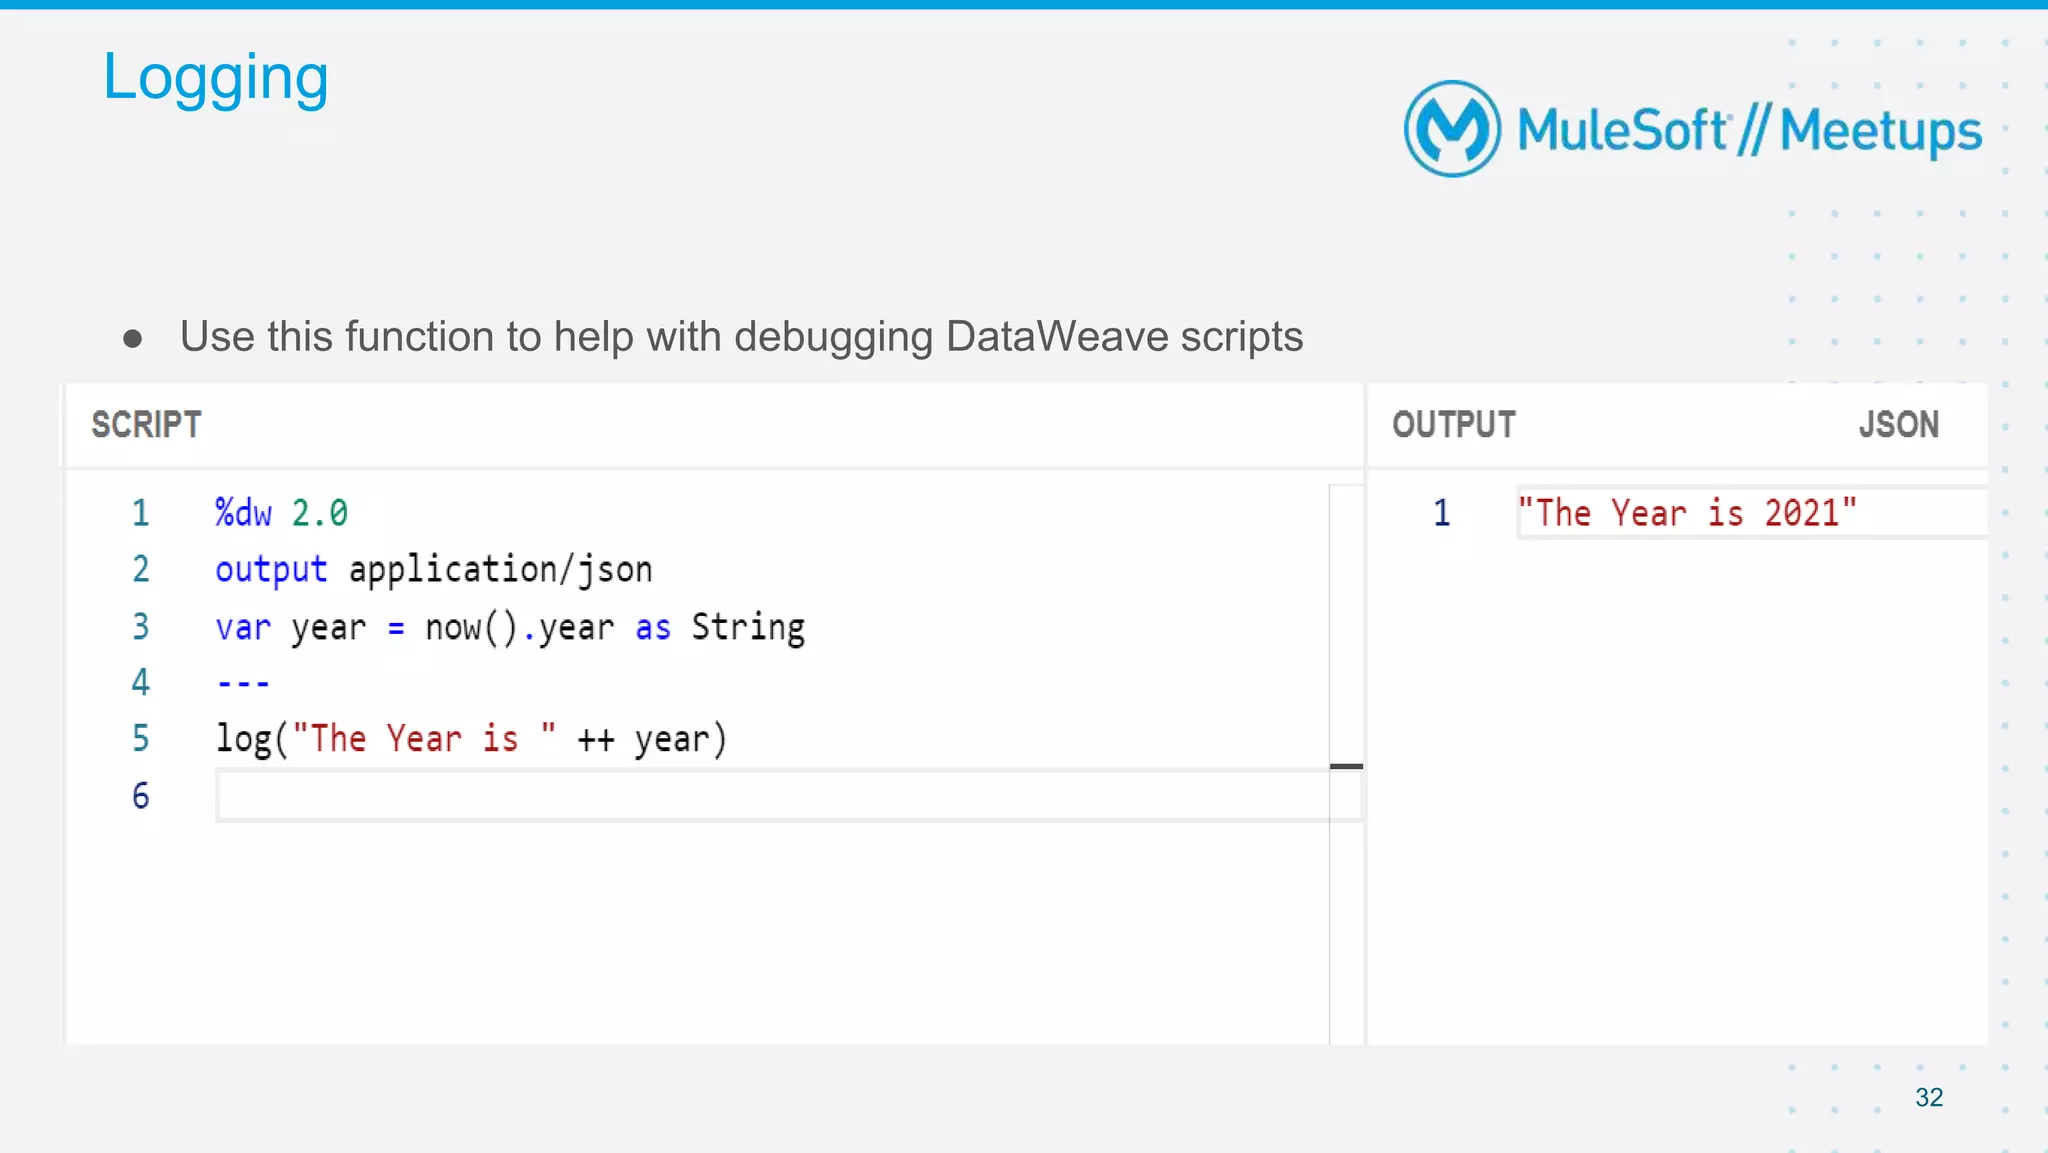Click the SCRIPT panel header
Screen dimensions: 2048x1153
pos(146,425)
